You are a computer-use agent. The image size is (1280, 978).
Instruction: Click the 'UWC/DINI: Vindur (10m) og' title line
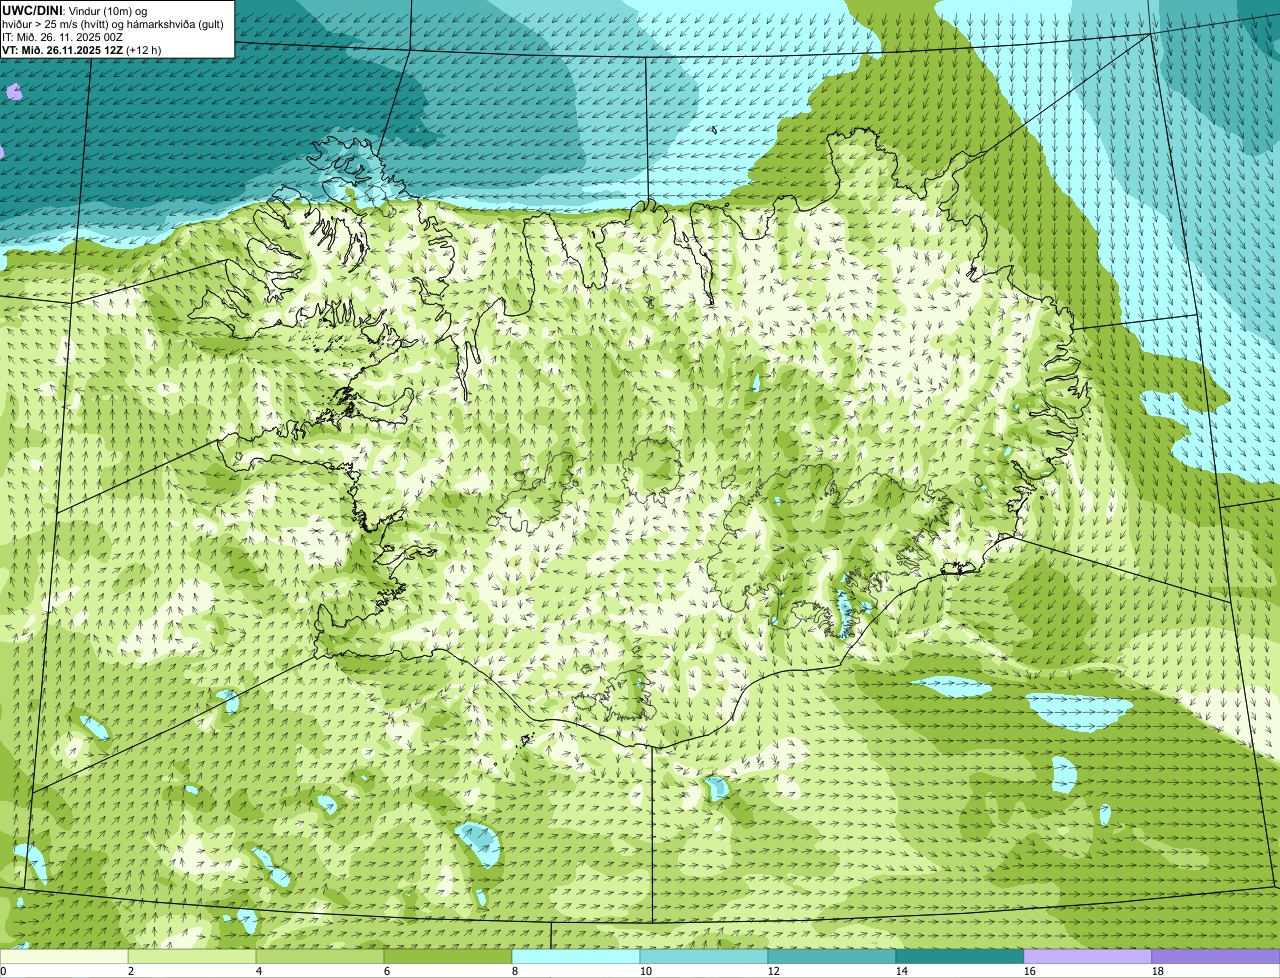tap(74, 10)
